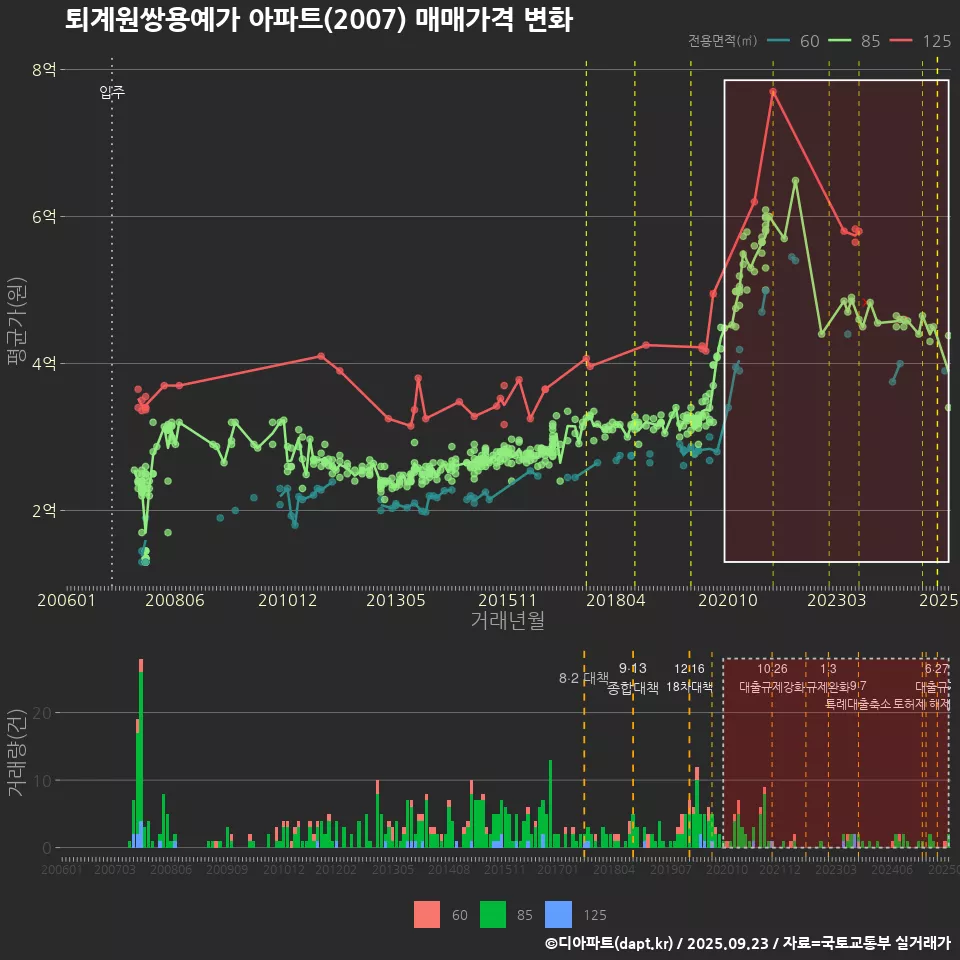
Task: Click the chart title 퇴계원쌍용예가 아파트
Action: [318, 20]
